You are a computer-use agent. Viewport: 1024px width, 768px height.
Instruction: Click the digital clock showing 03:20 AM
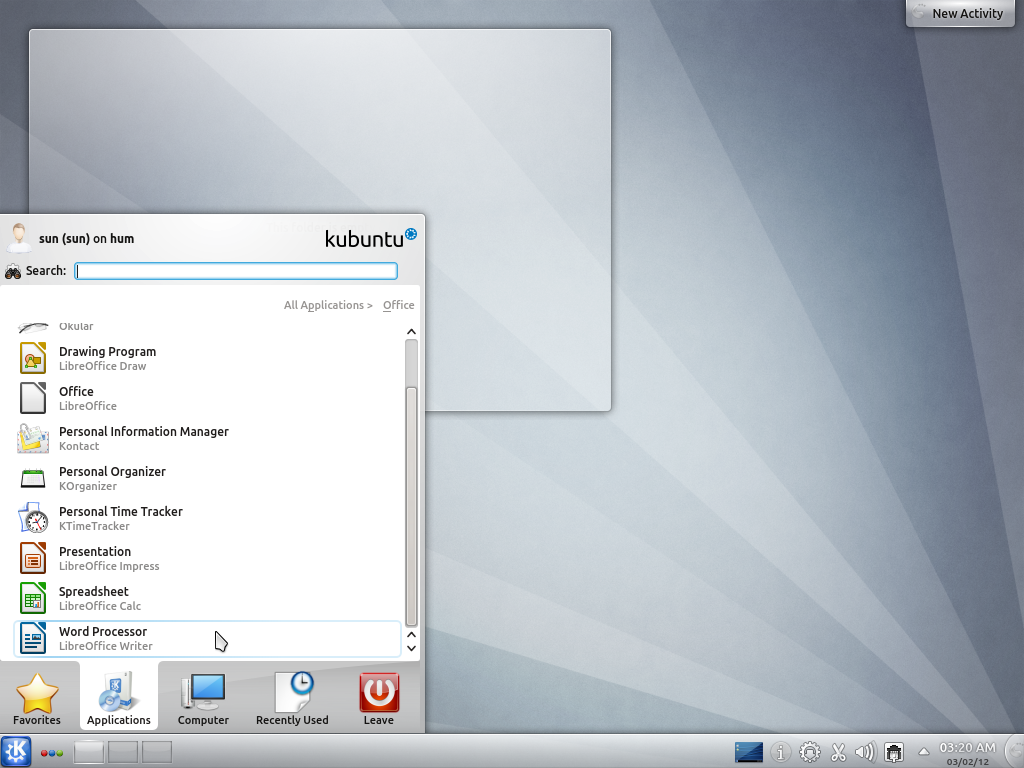point(967,748)
